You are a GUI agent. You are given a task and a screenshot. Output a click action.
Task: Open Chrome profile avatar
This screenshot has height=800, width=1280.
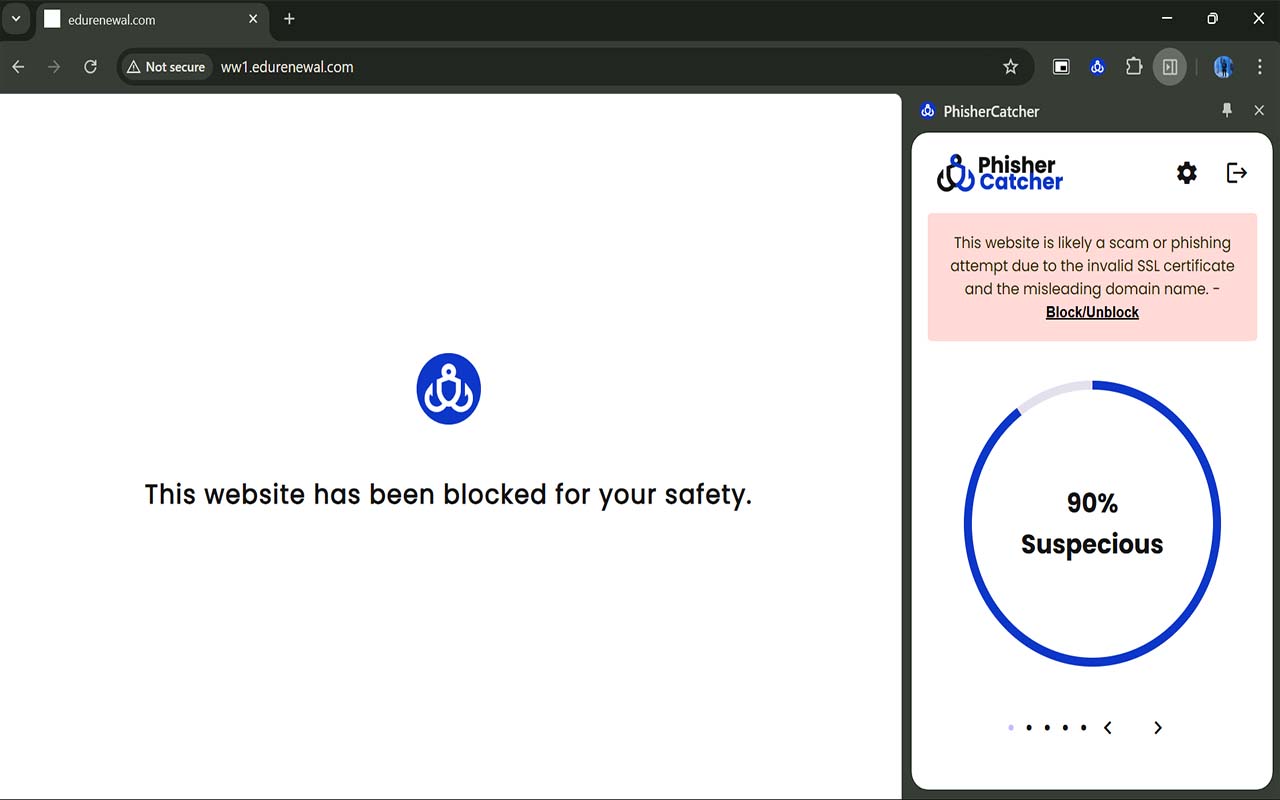(x=1223, y=67)
